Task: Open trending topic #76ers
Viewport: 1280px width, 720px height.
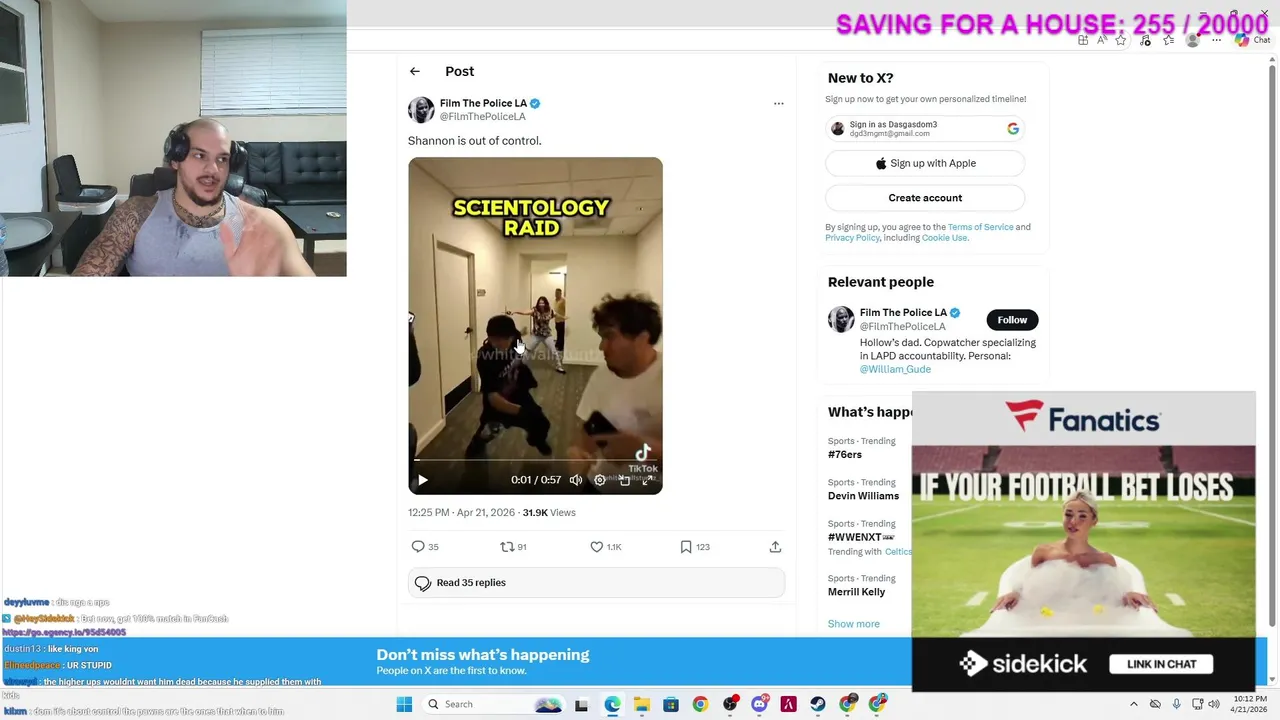Action: click(845, 455)
